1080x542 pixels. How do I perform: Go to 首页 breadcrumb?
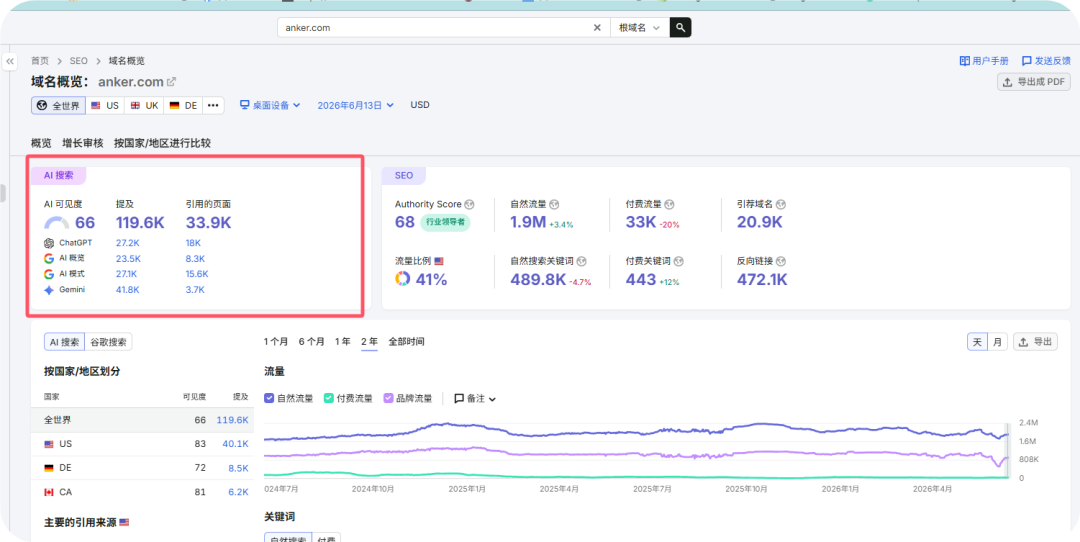pyautogui.click(x=40, y=61)
